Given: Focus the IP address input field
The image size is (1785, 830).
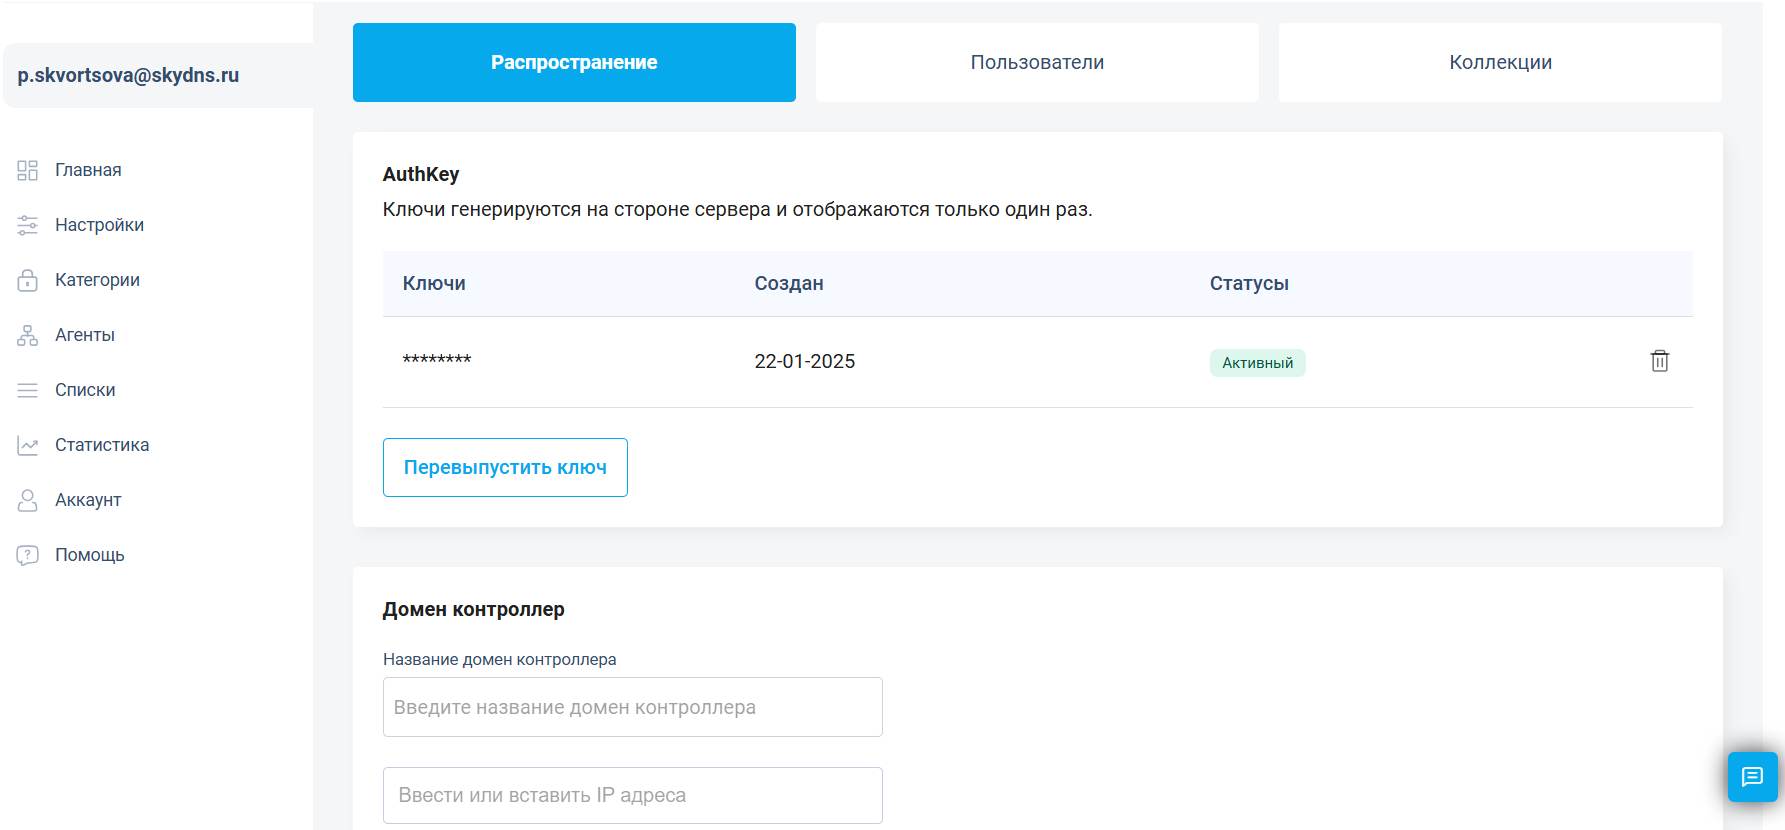Looking at the screenshot, I should [x=632, y=795].
